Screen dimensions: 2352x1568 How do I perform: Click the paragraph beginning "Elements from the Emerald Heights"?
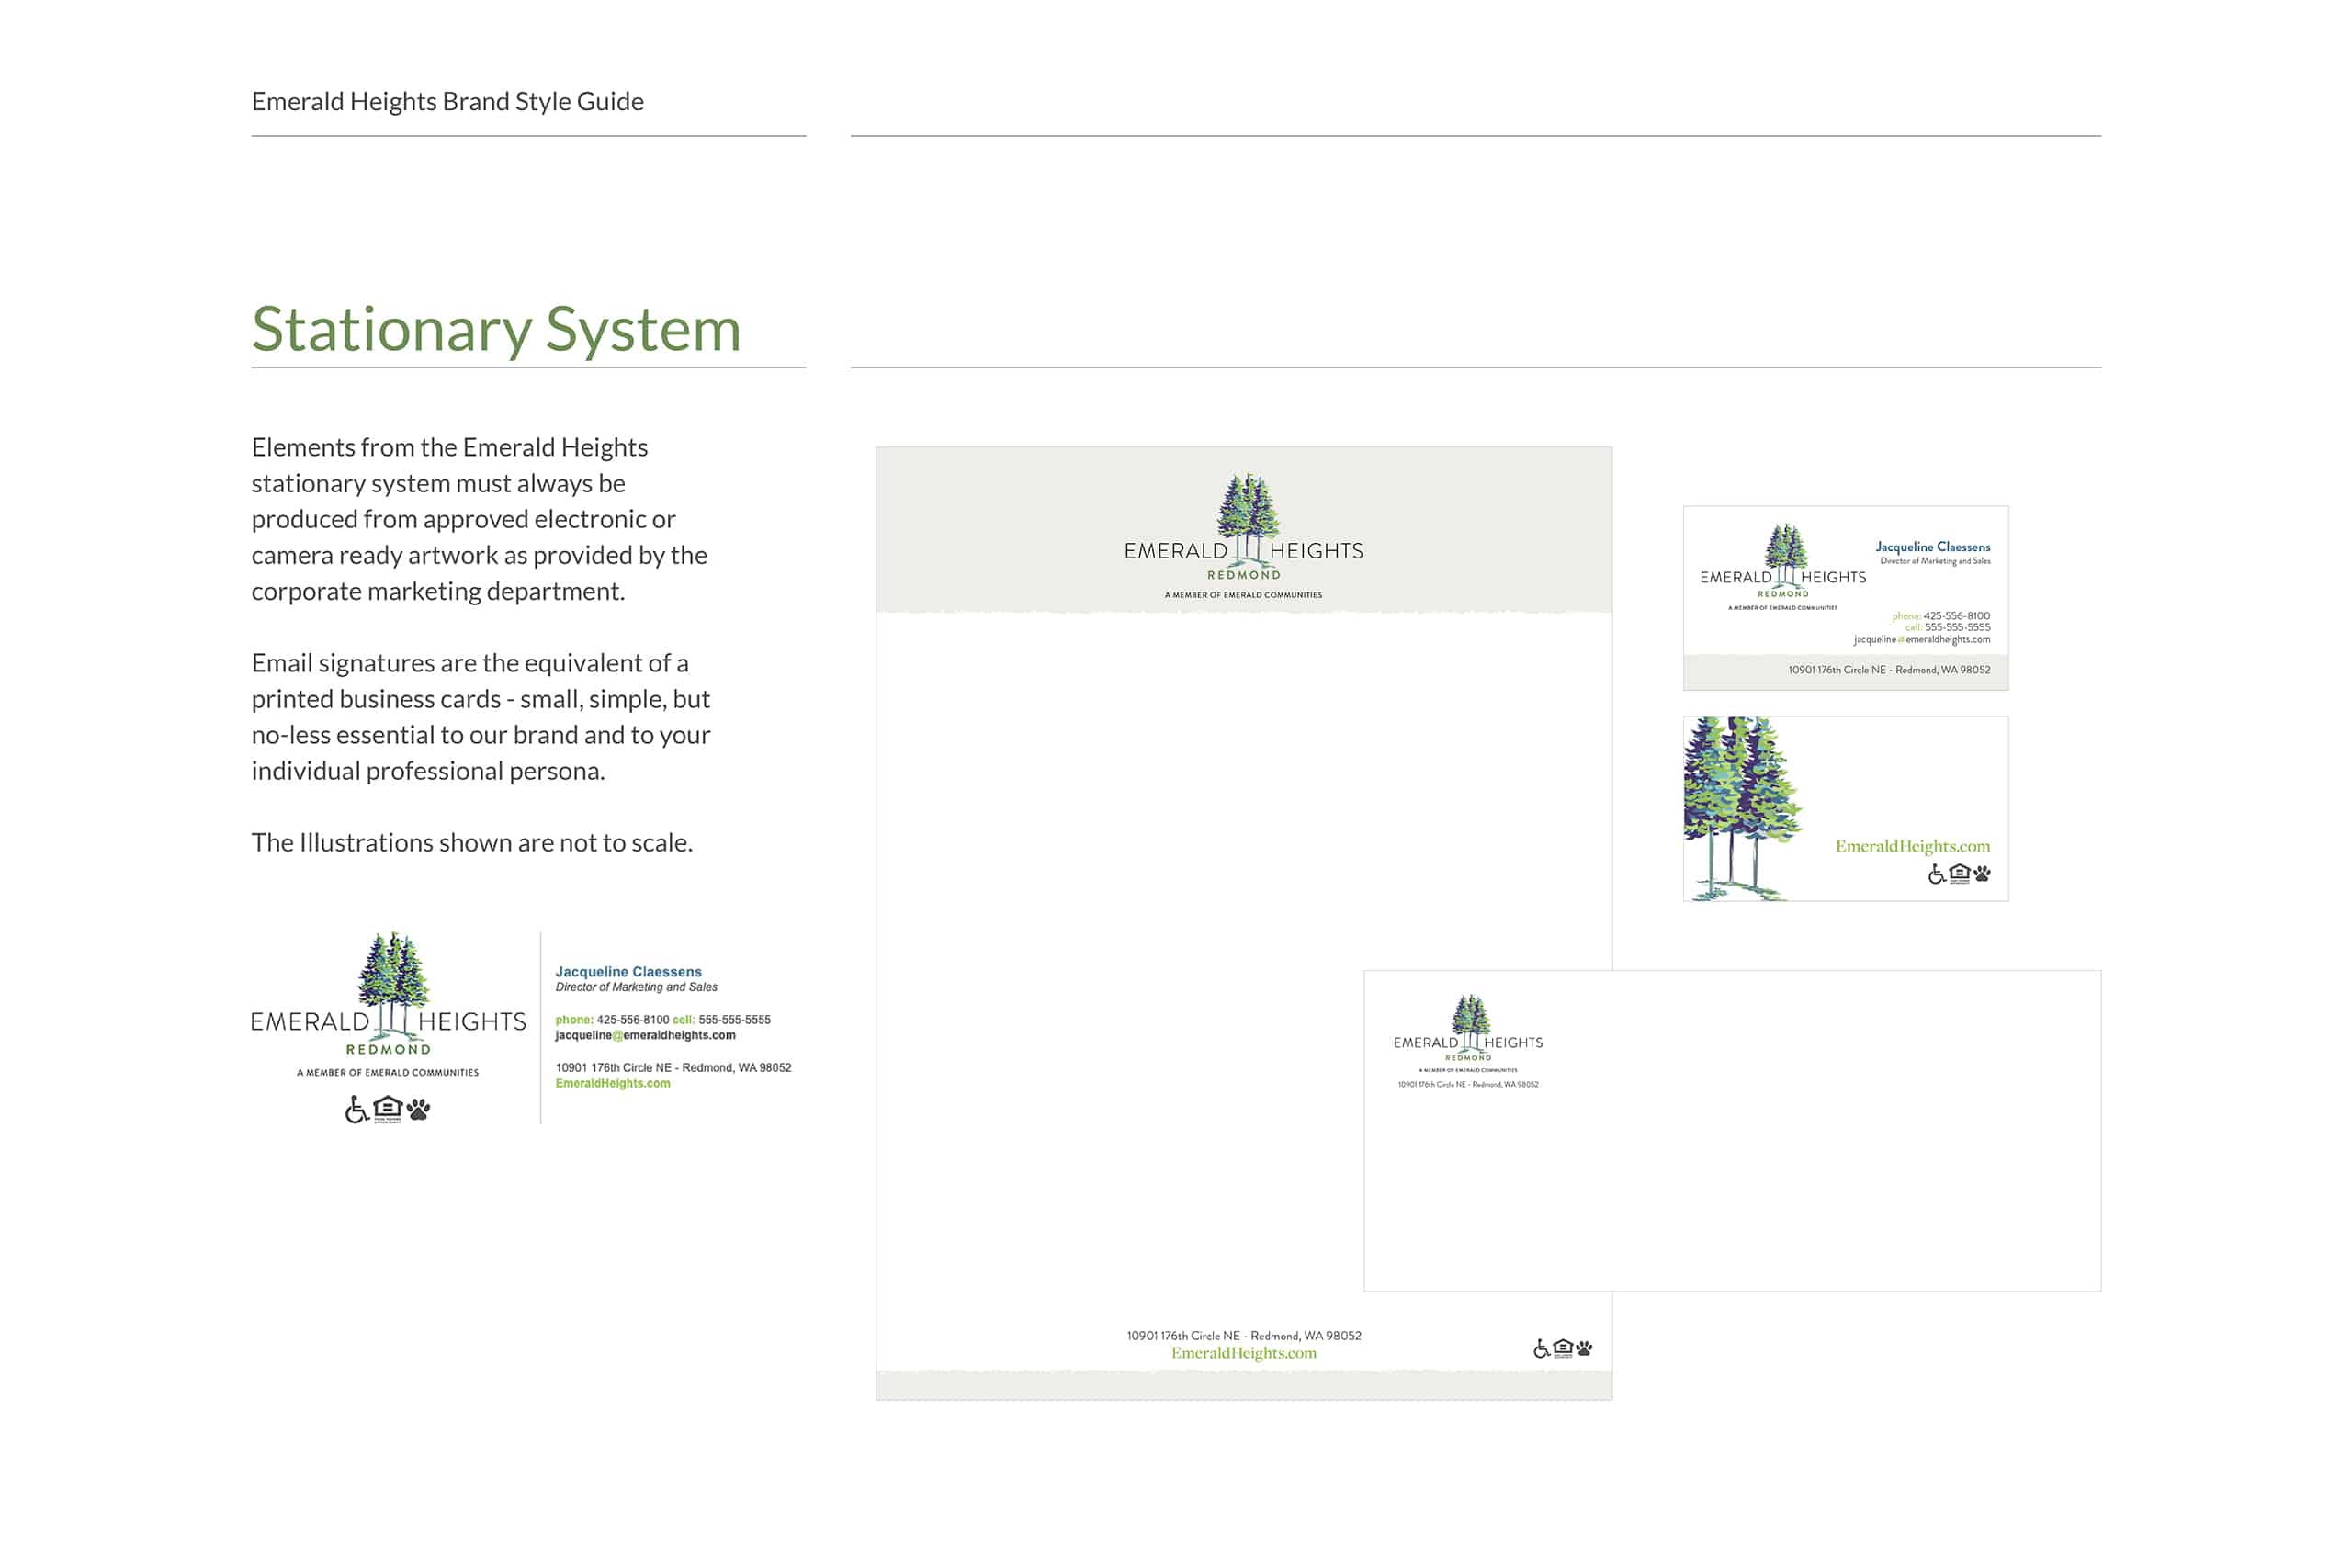click(480, 519)
